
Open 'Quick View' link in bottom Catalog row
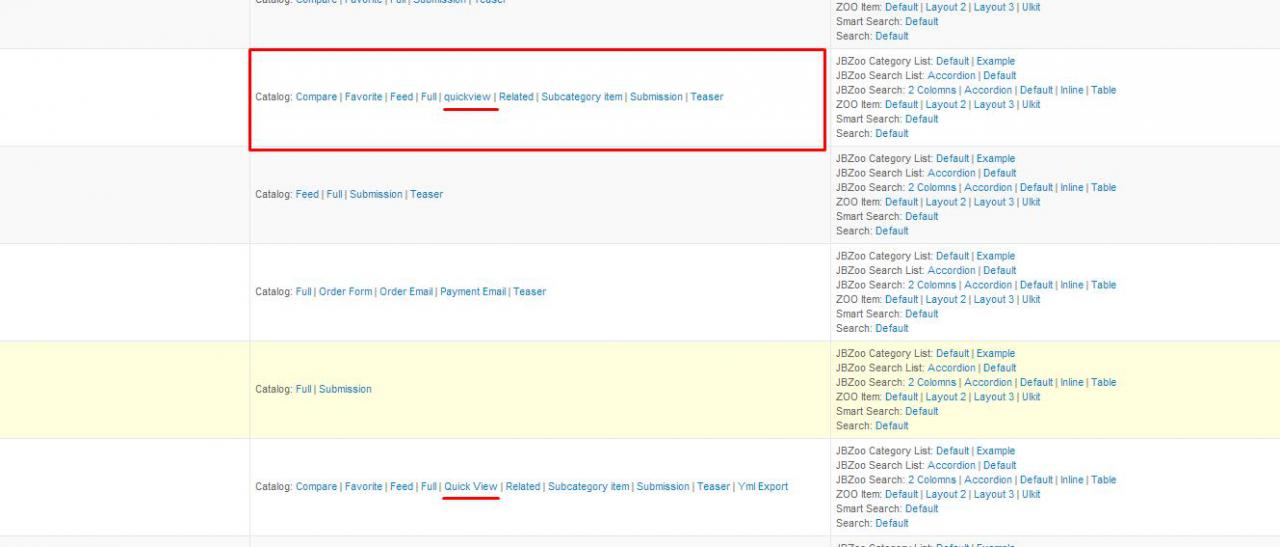point(470,487)
